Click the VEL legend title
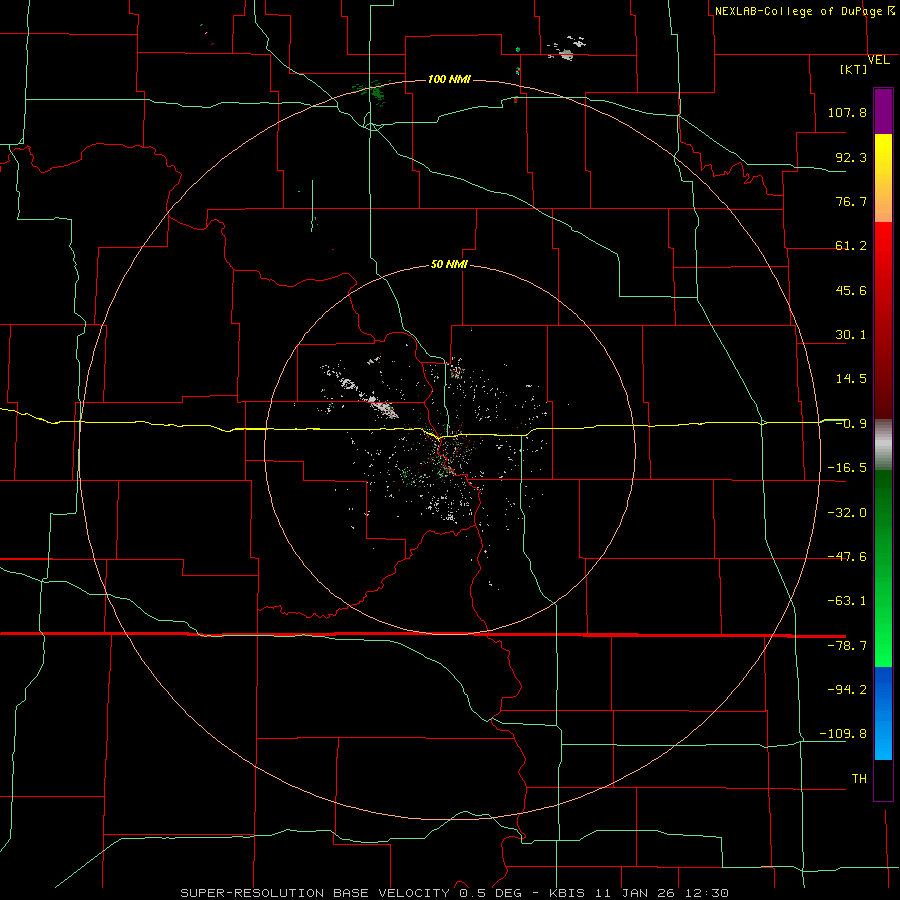900x900 pixels. pos(878,60)
